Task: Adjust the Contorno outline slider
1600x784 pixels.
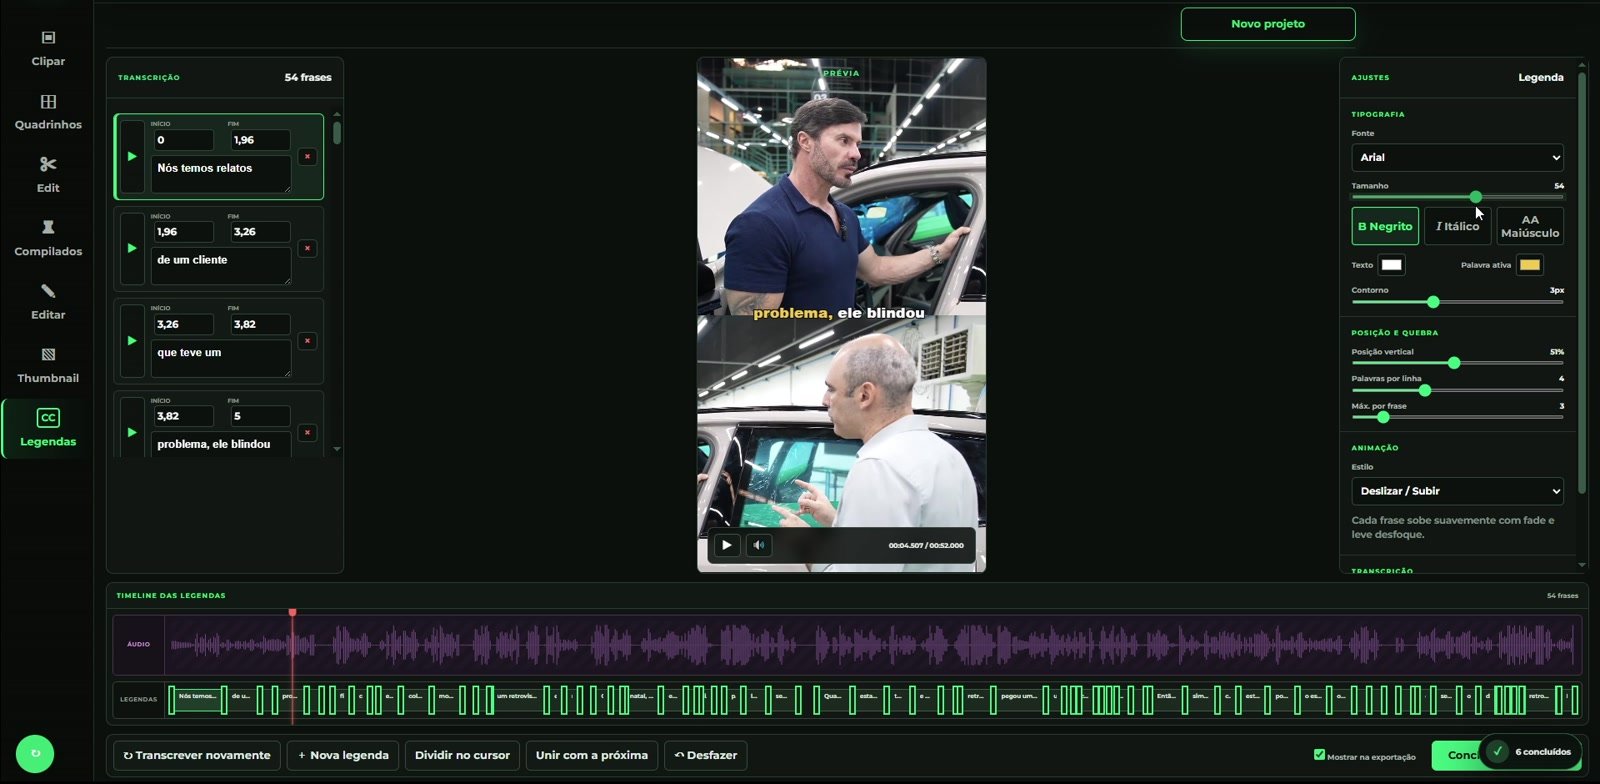Action: [x=1457, y=302]
